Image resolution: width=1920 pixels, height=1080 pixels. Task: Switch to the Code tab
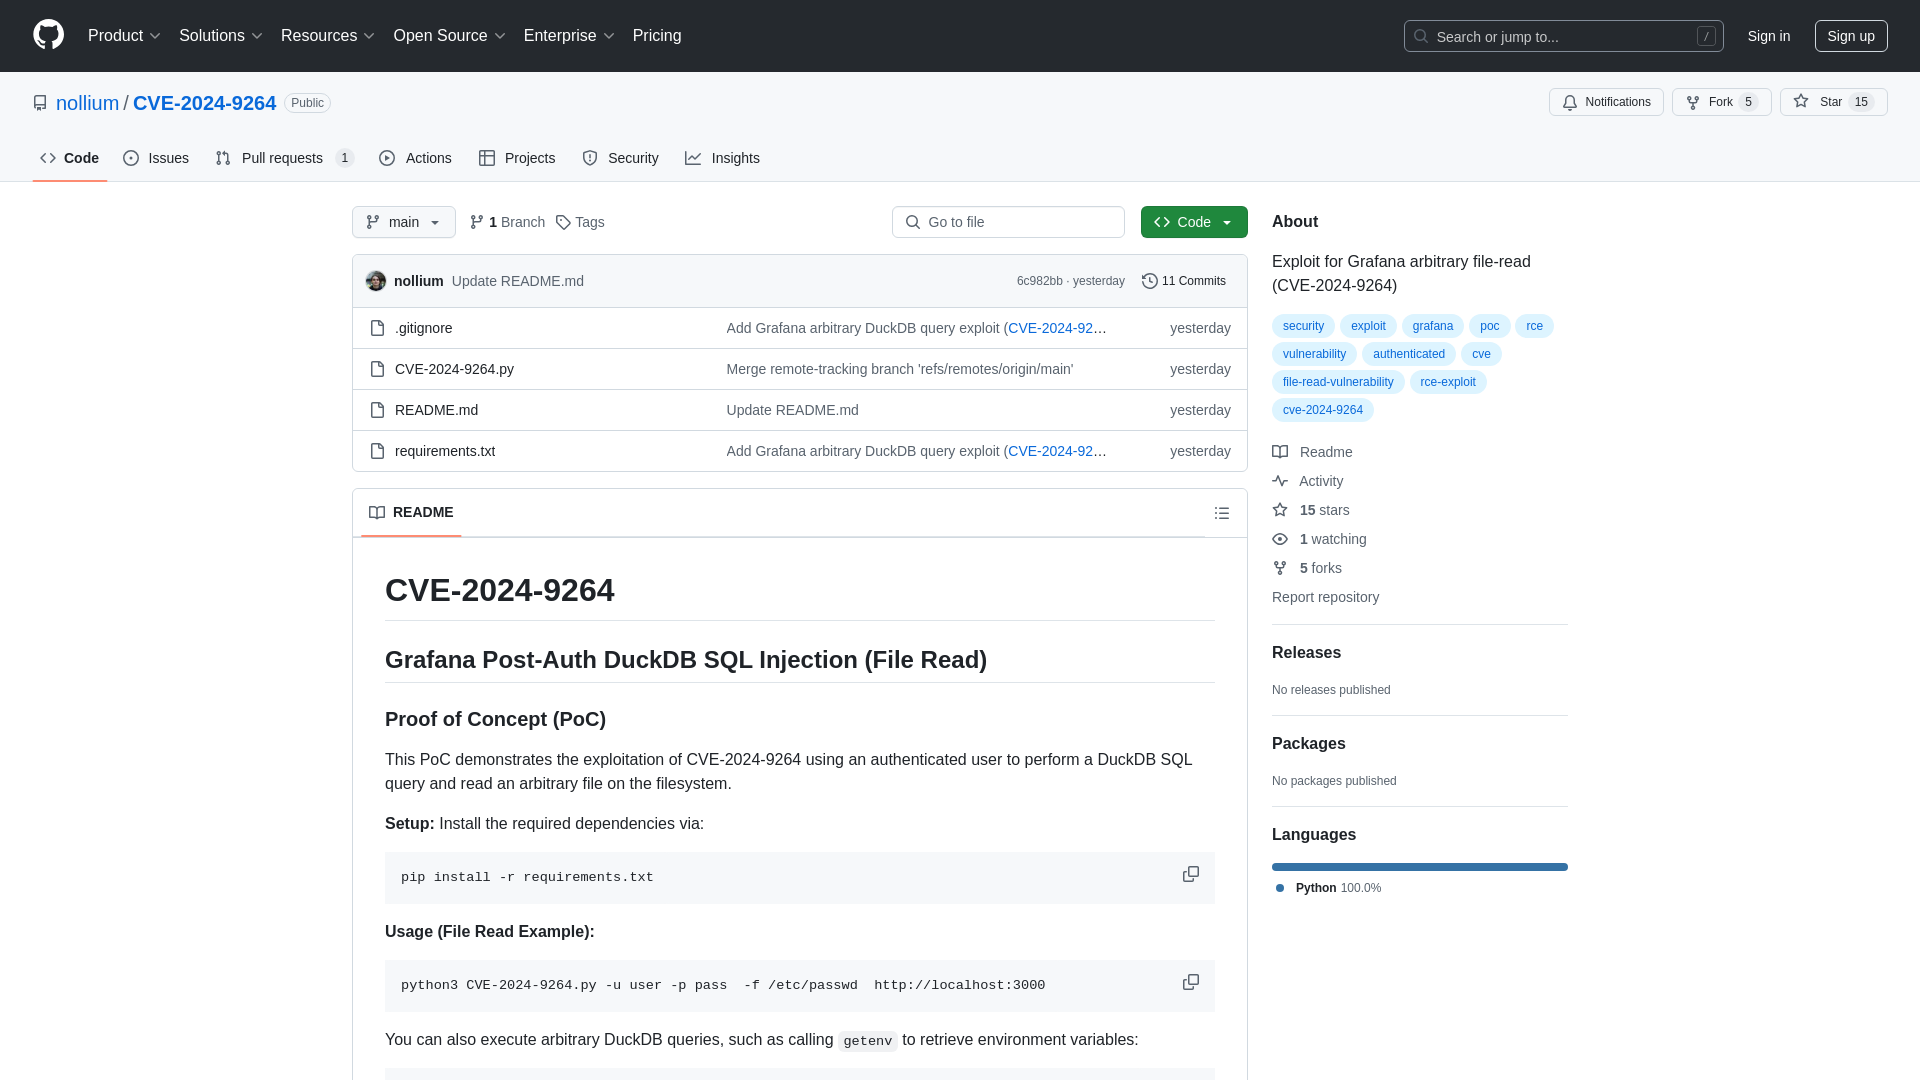[70, 158]
